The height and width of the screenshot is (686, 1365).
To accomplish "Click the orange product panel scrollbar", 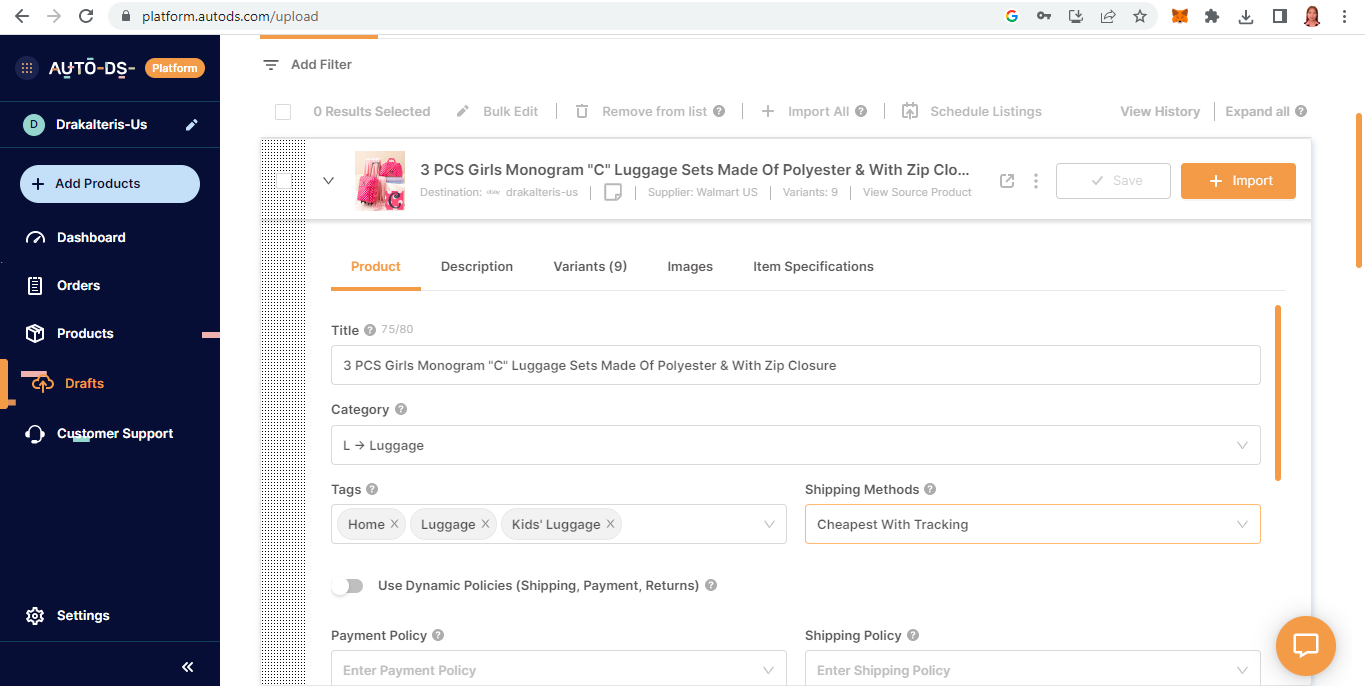I will tap(1278, 393).
